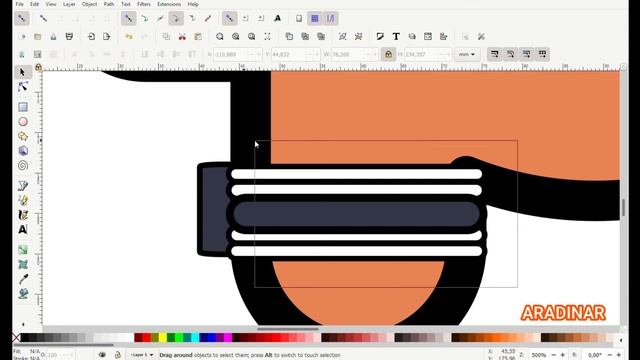Toggle snap to grids button
640x360 pixels.
coord(315,18)
